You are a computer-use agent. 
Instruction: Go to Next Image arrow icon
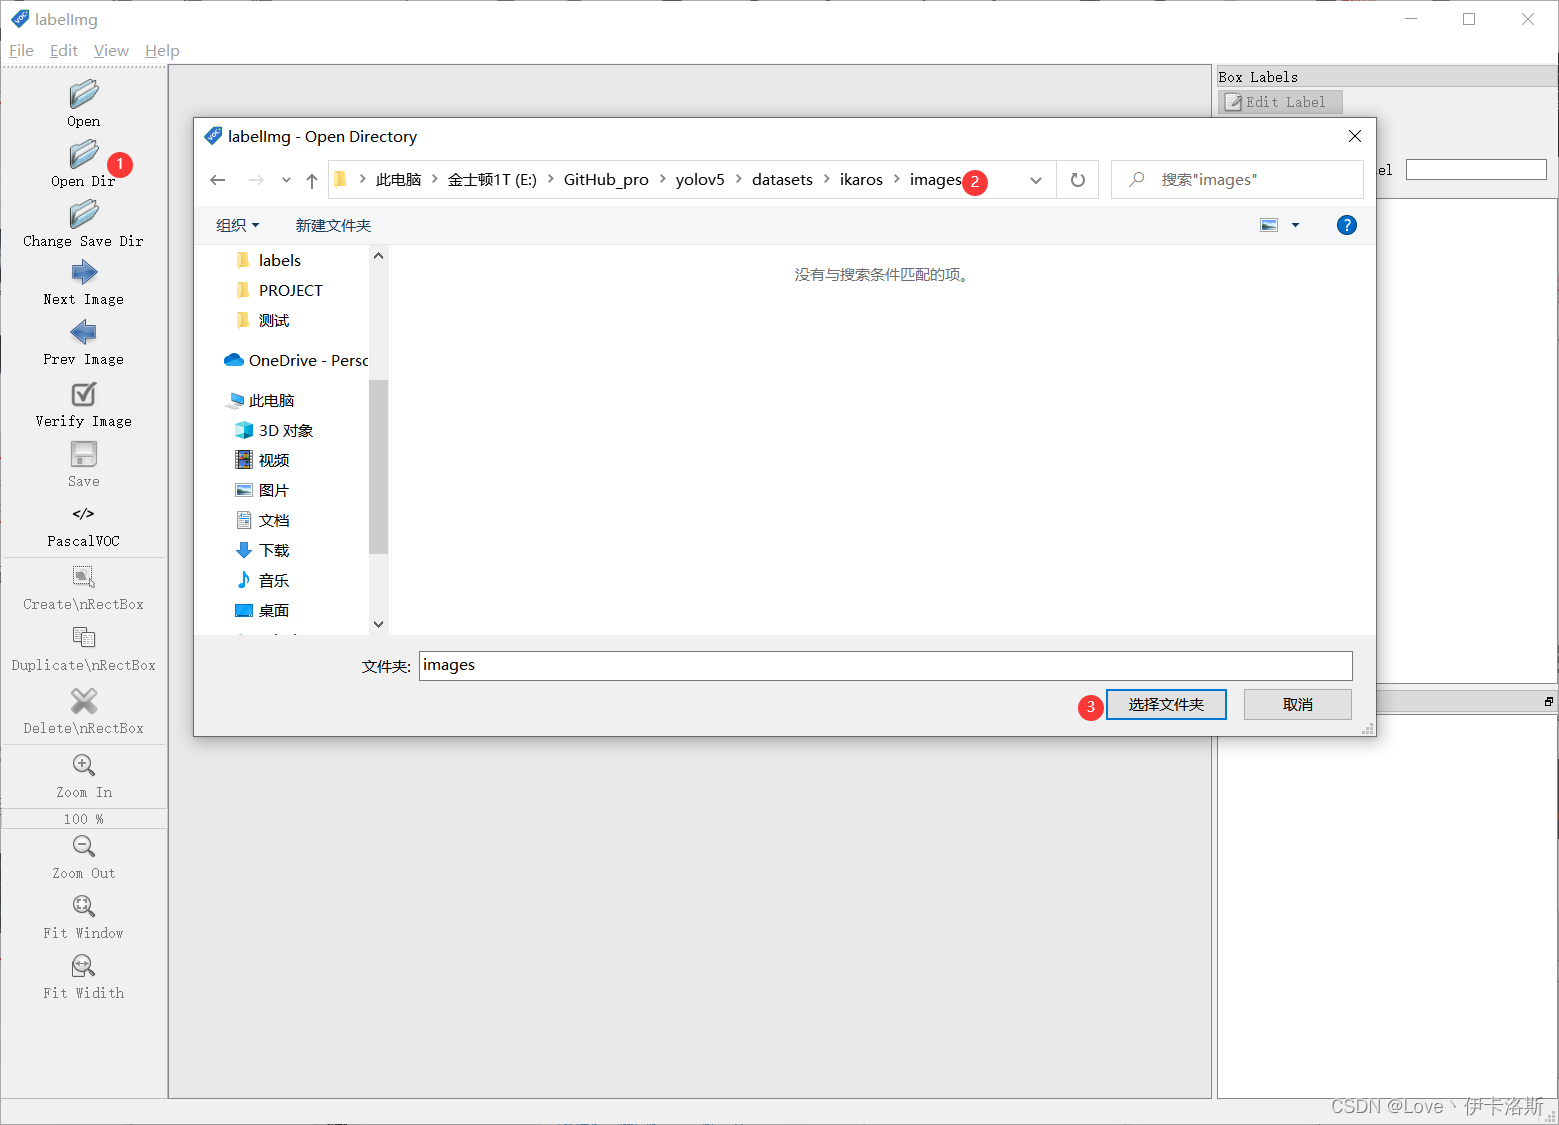pyautogui.click(x=84, y=272)
